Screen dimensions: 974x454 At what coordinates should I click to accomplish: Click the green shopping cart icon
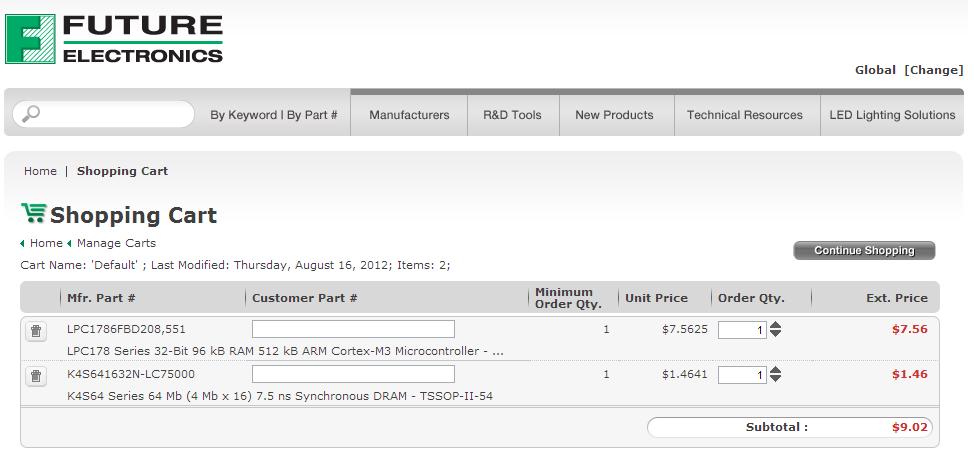coord(33,213)
